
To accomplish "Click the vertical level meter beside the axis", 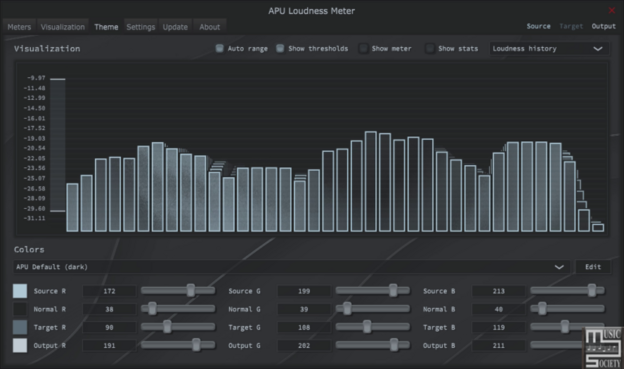I will pos(58,145).
